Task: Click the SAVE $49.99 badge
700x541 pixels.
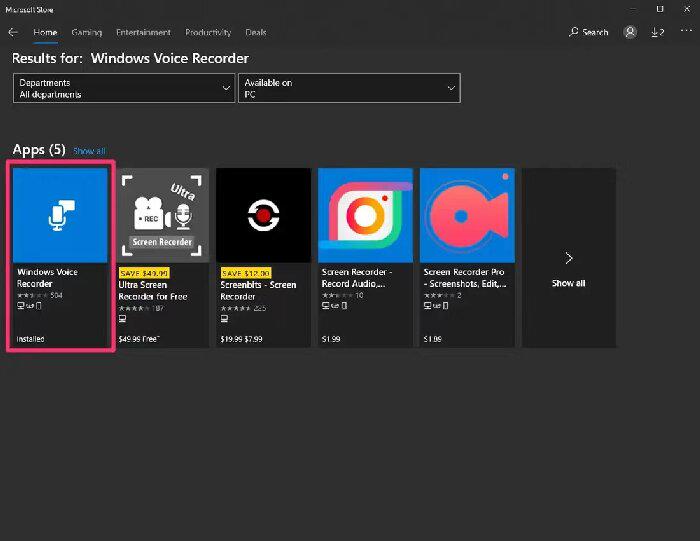Action: pyautogui.click(x=144, y=273)
